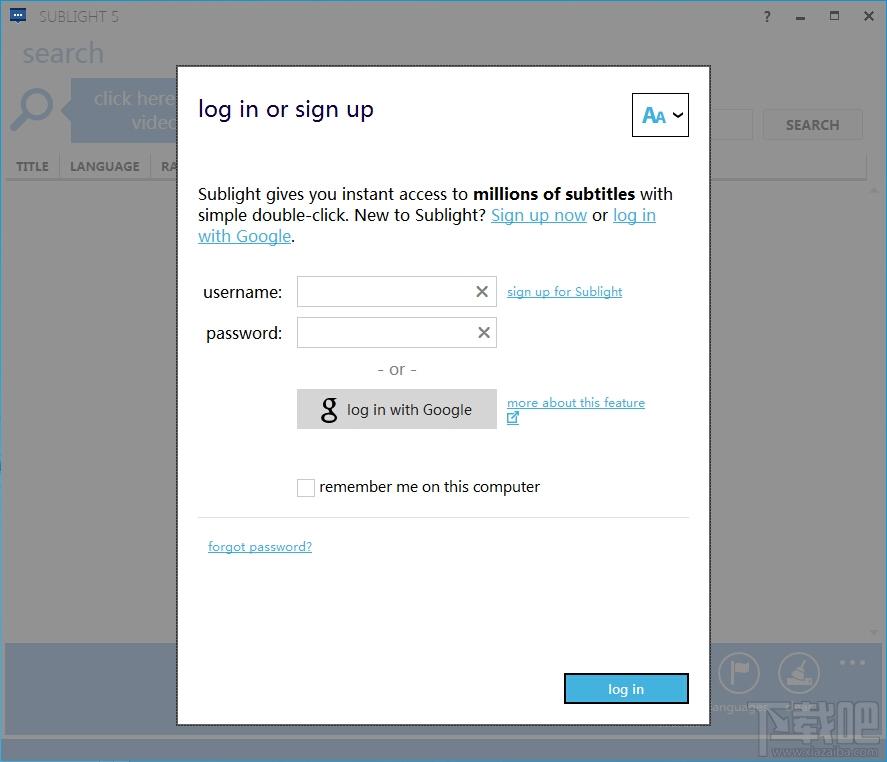The height and width of the screenshot is (762, 887).
Task: Click the SEARCH button in main window
Action: (x=812, y=125)
